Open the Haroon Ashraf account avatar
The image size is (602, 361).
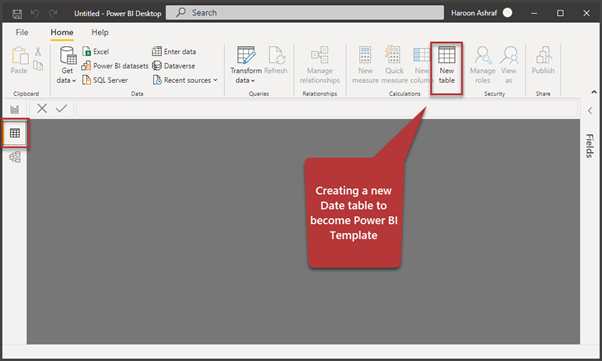click(508, 13)
